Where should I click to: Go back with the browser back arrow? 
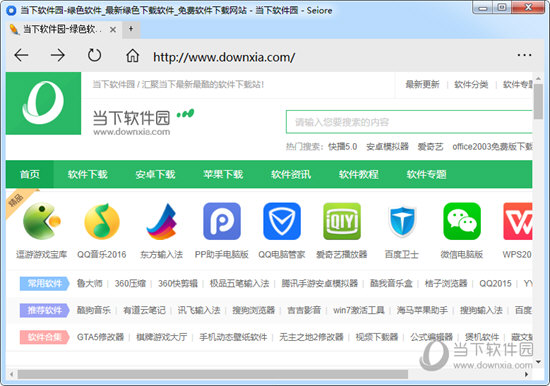21,55
